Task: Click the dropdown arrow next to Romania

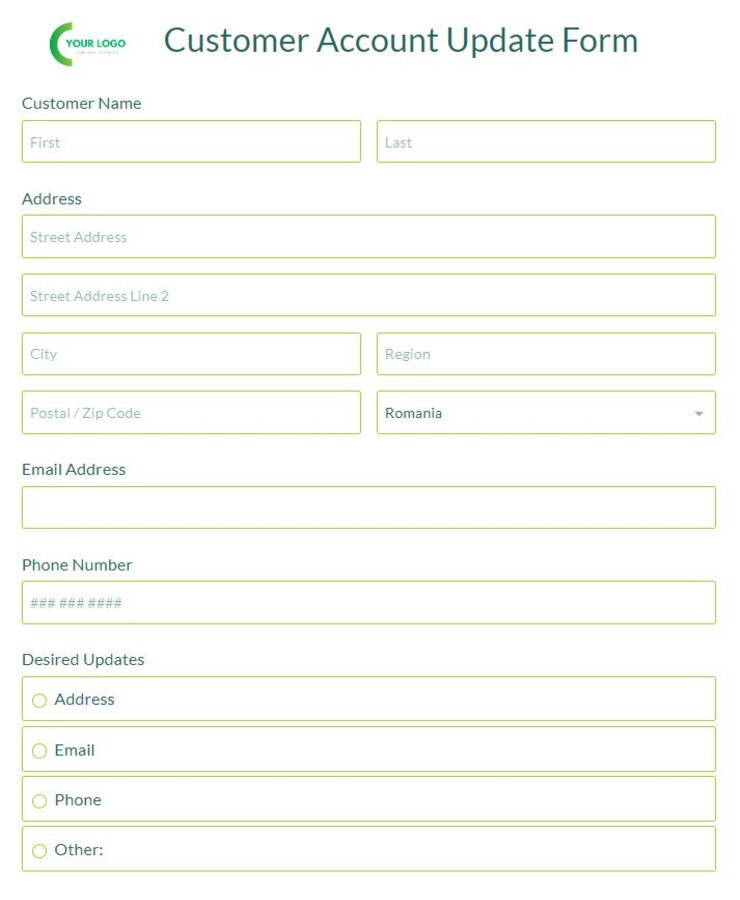Action: pos(699,412)
